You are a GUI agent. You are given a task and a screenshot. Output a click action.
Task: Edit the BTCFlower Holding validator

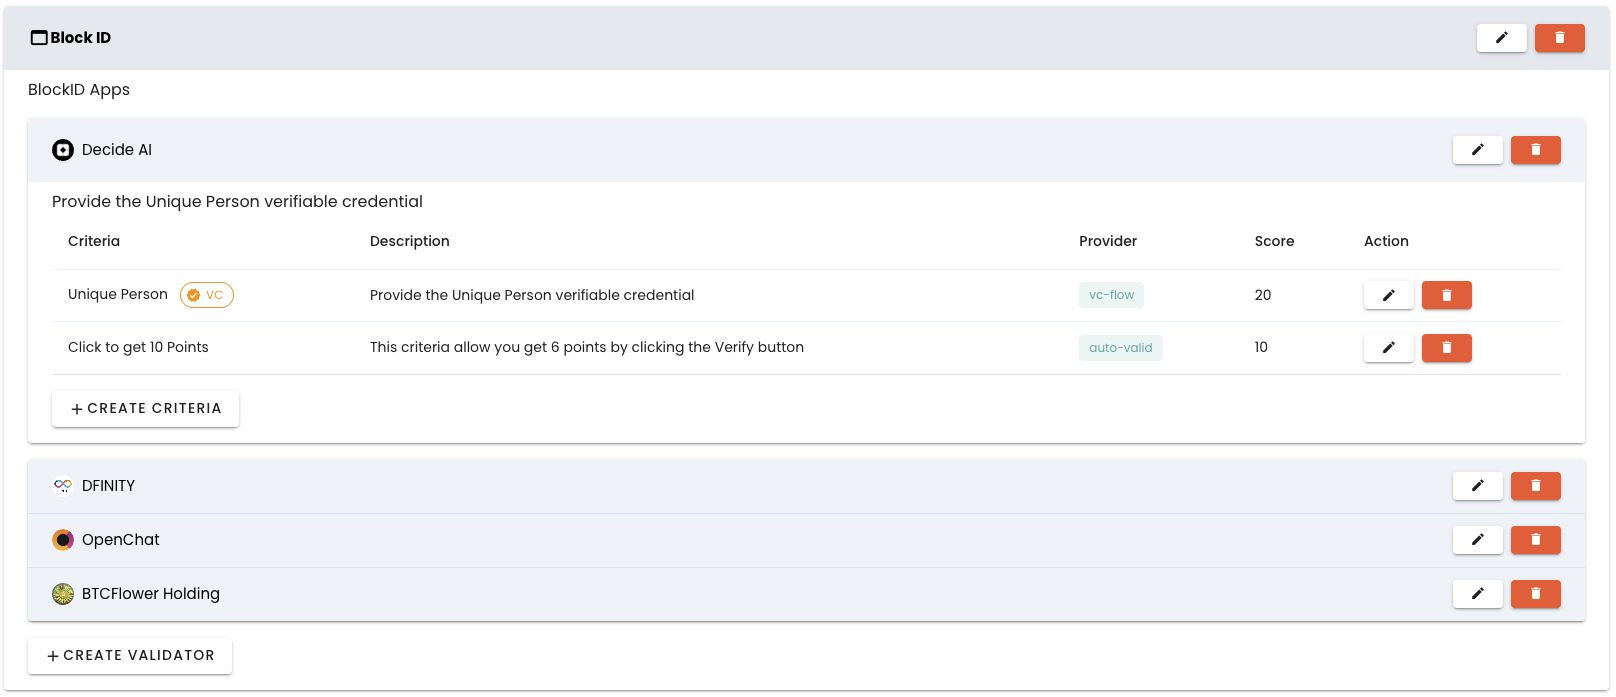(x=1477, y=594)
